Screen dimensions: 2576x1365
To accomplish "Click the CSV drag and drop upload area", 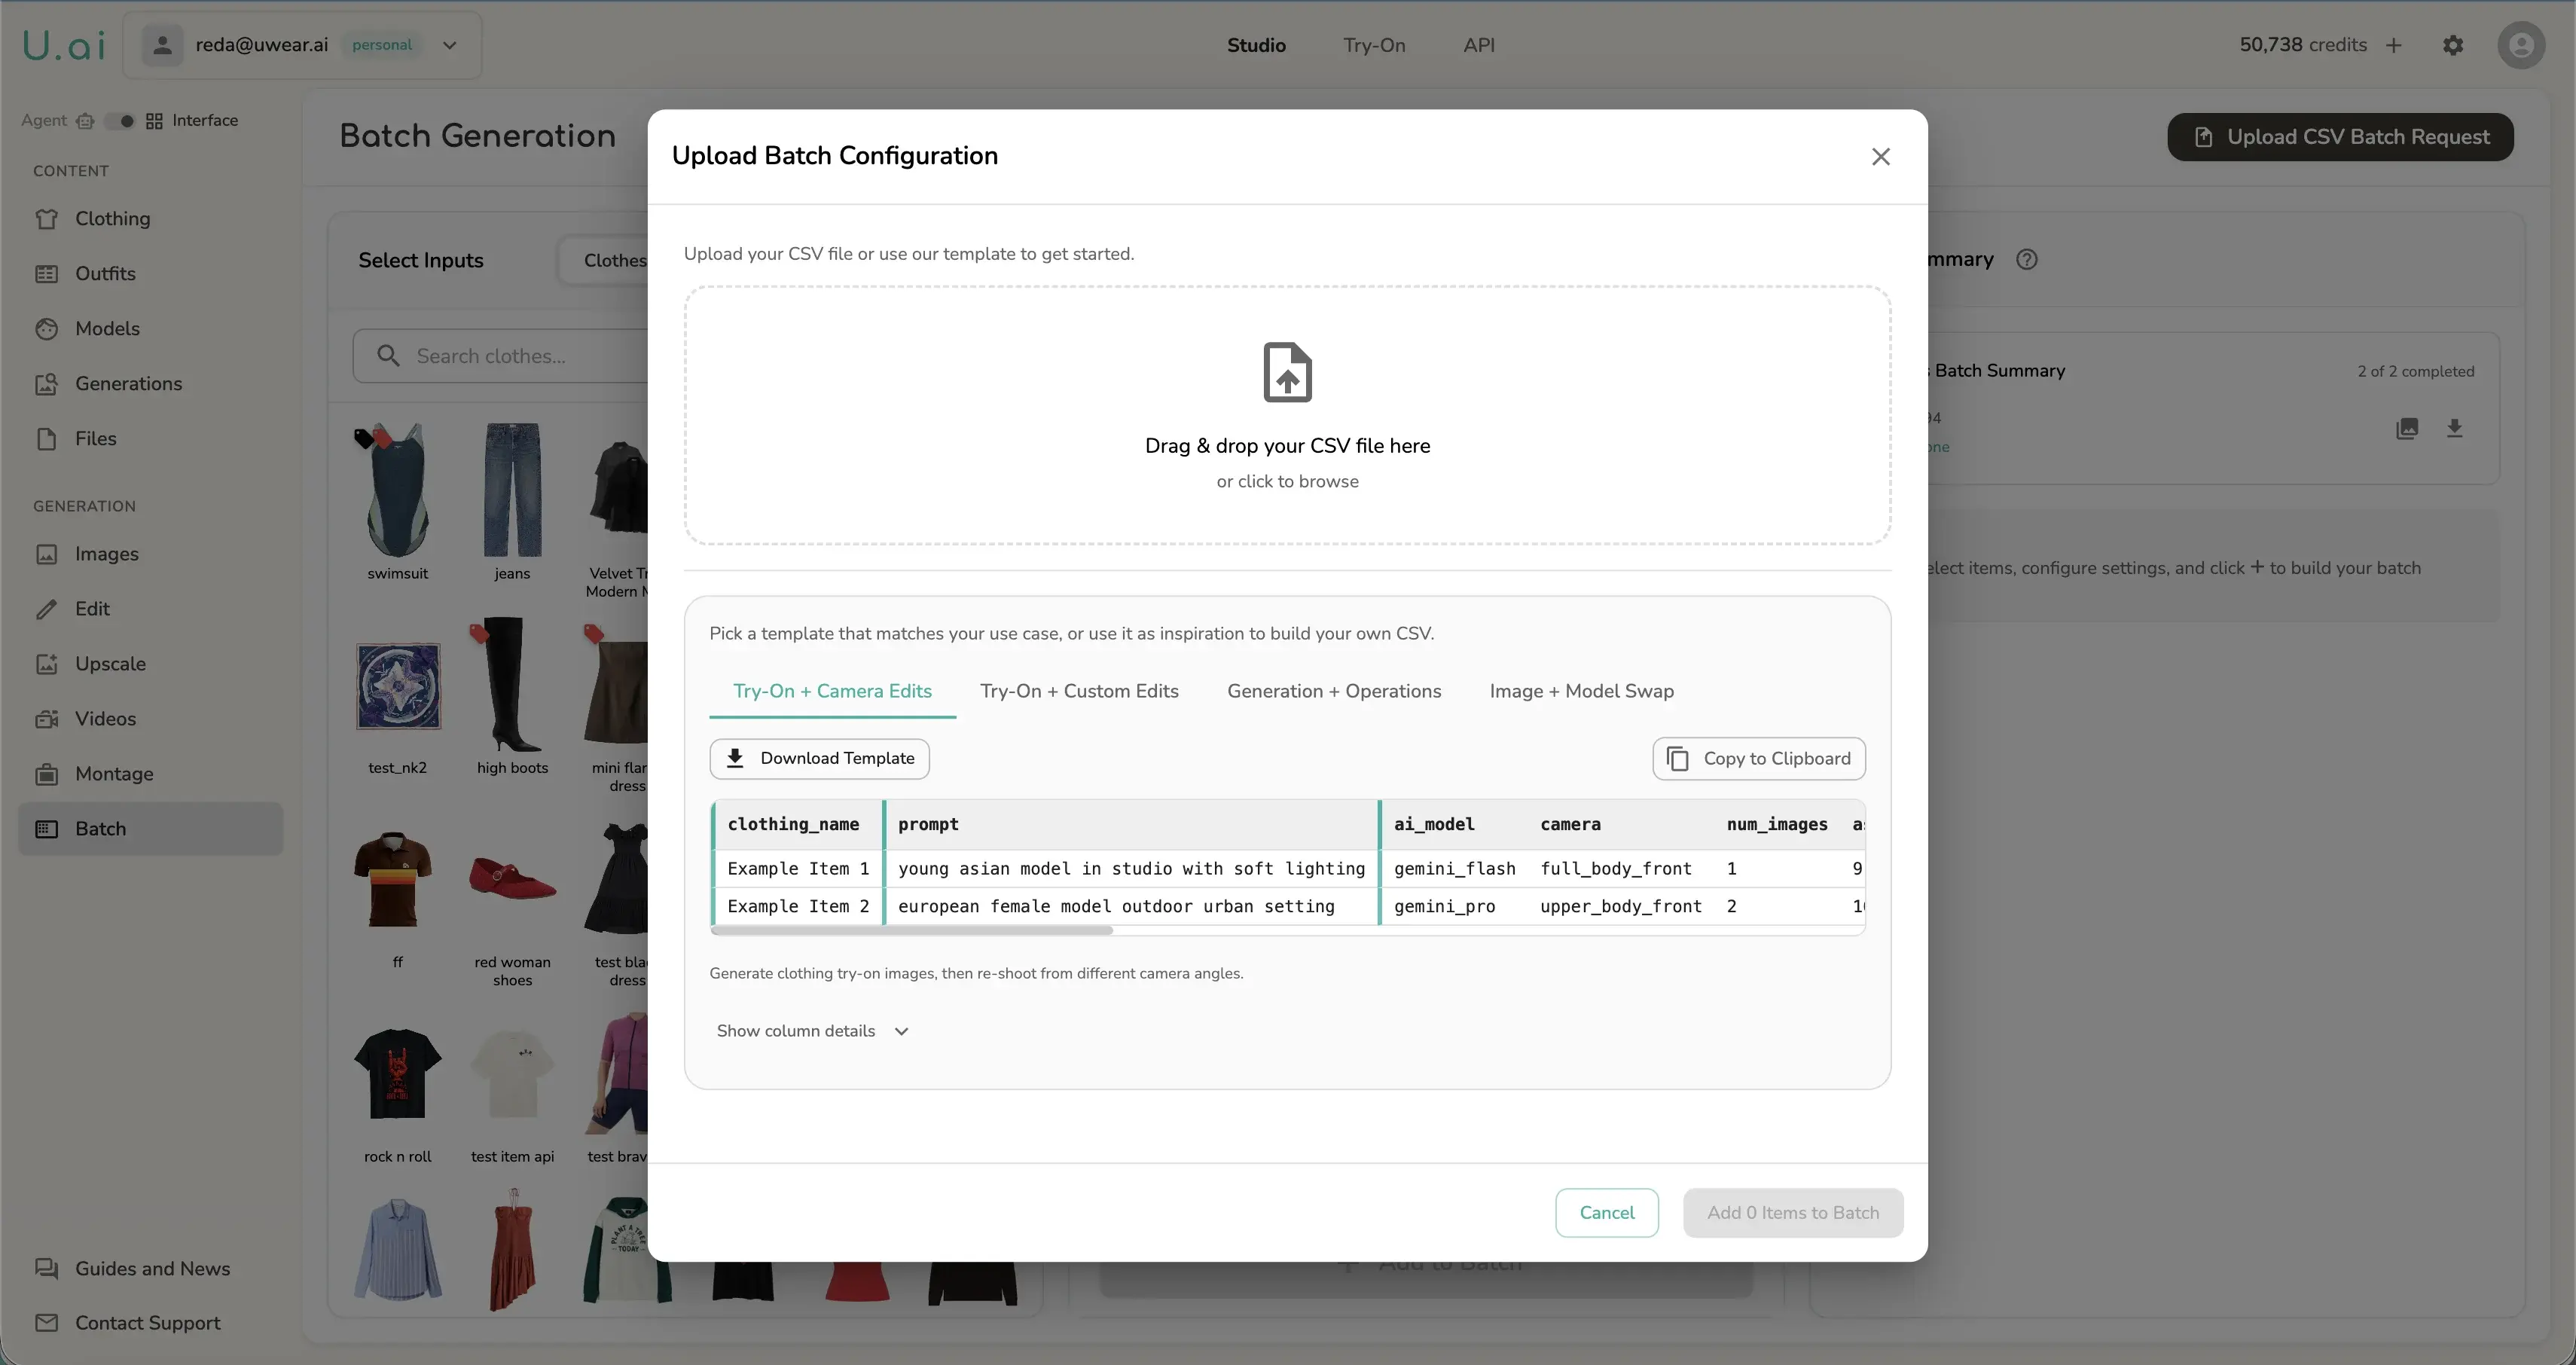I will point(1287,417).
